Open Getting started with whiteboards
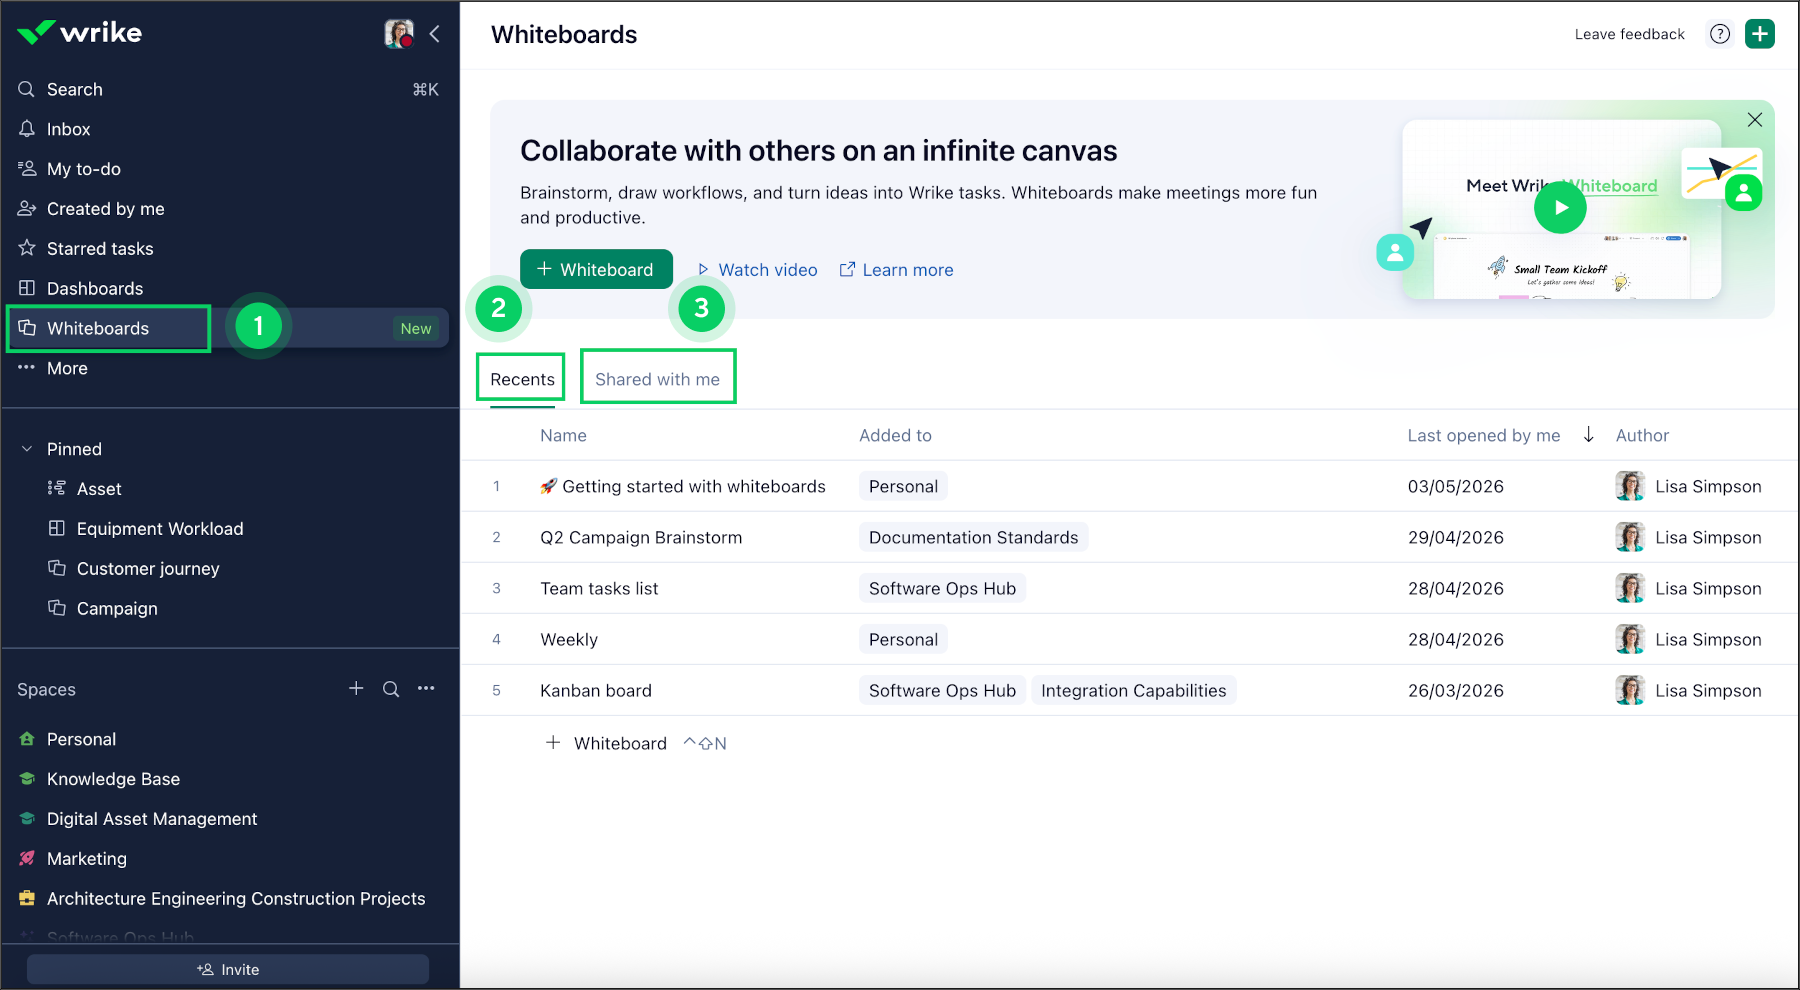The image size is (1800, 990). tap(683, 486)
